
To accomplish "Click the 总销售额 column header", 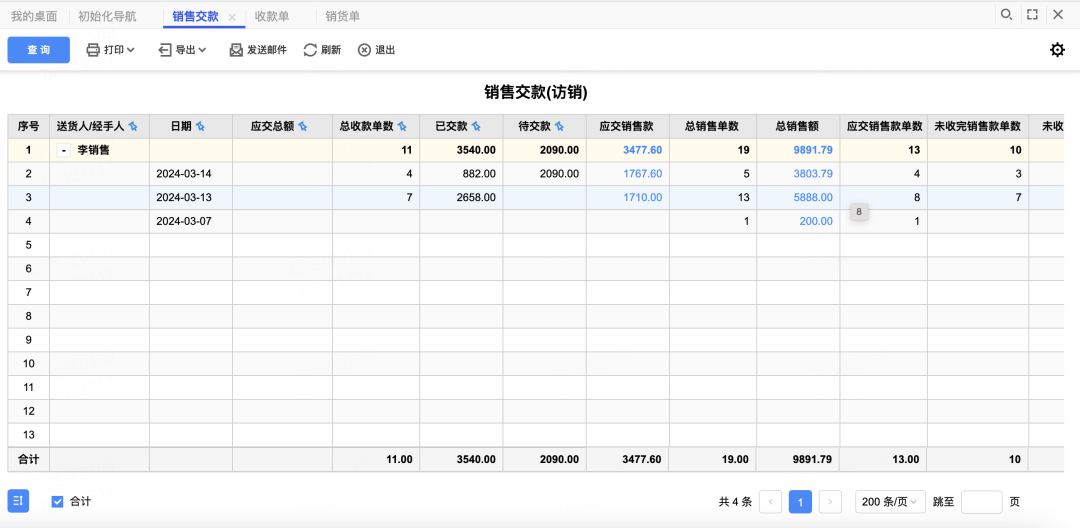I will (x=798, y=127).
